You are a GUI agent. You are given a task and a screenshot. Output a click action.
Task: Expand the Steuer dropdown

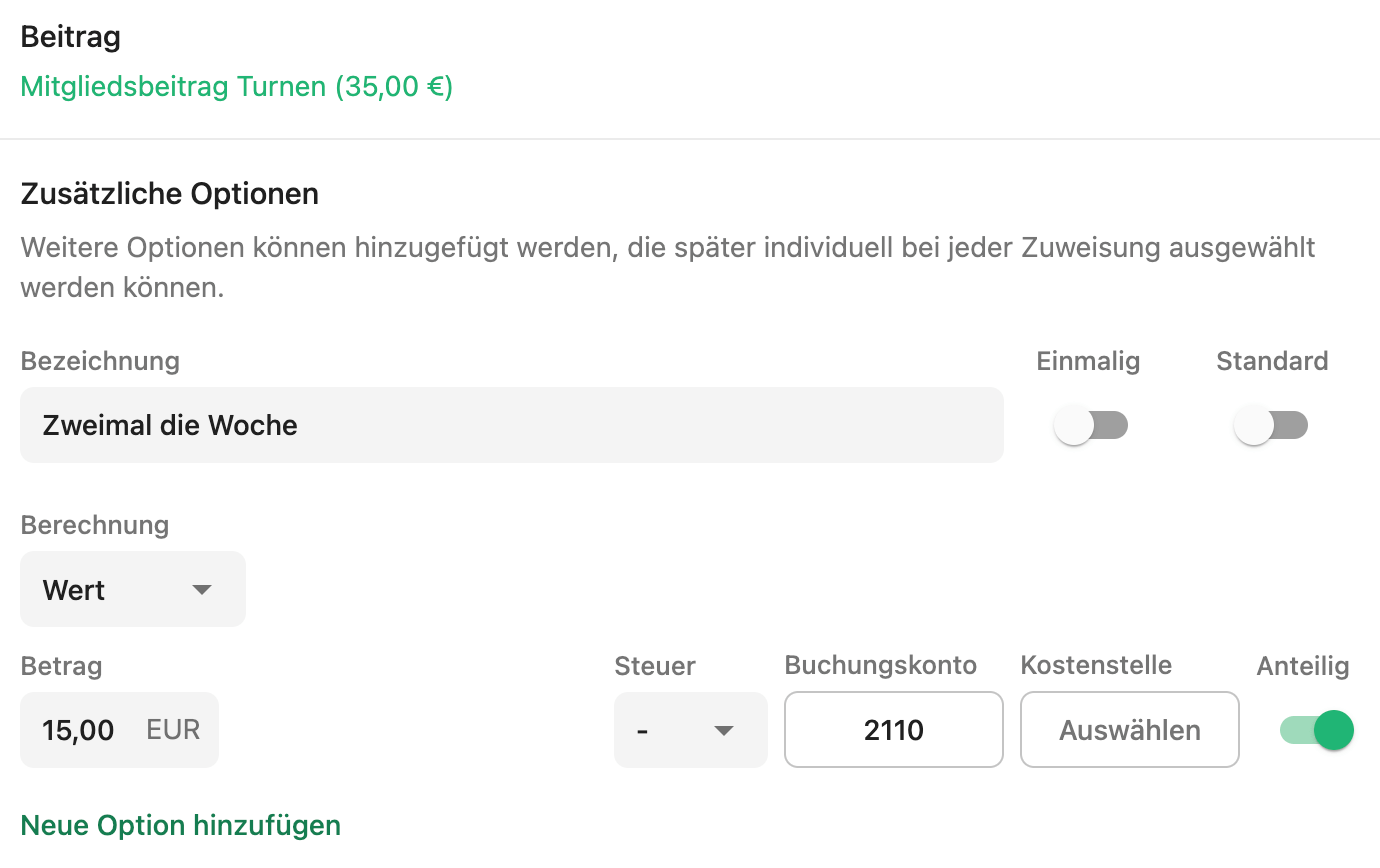(691, 730)
